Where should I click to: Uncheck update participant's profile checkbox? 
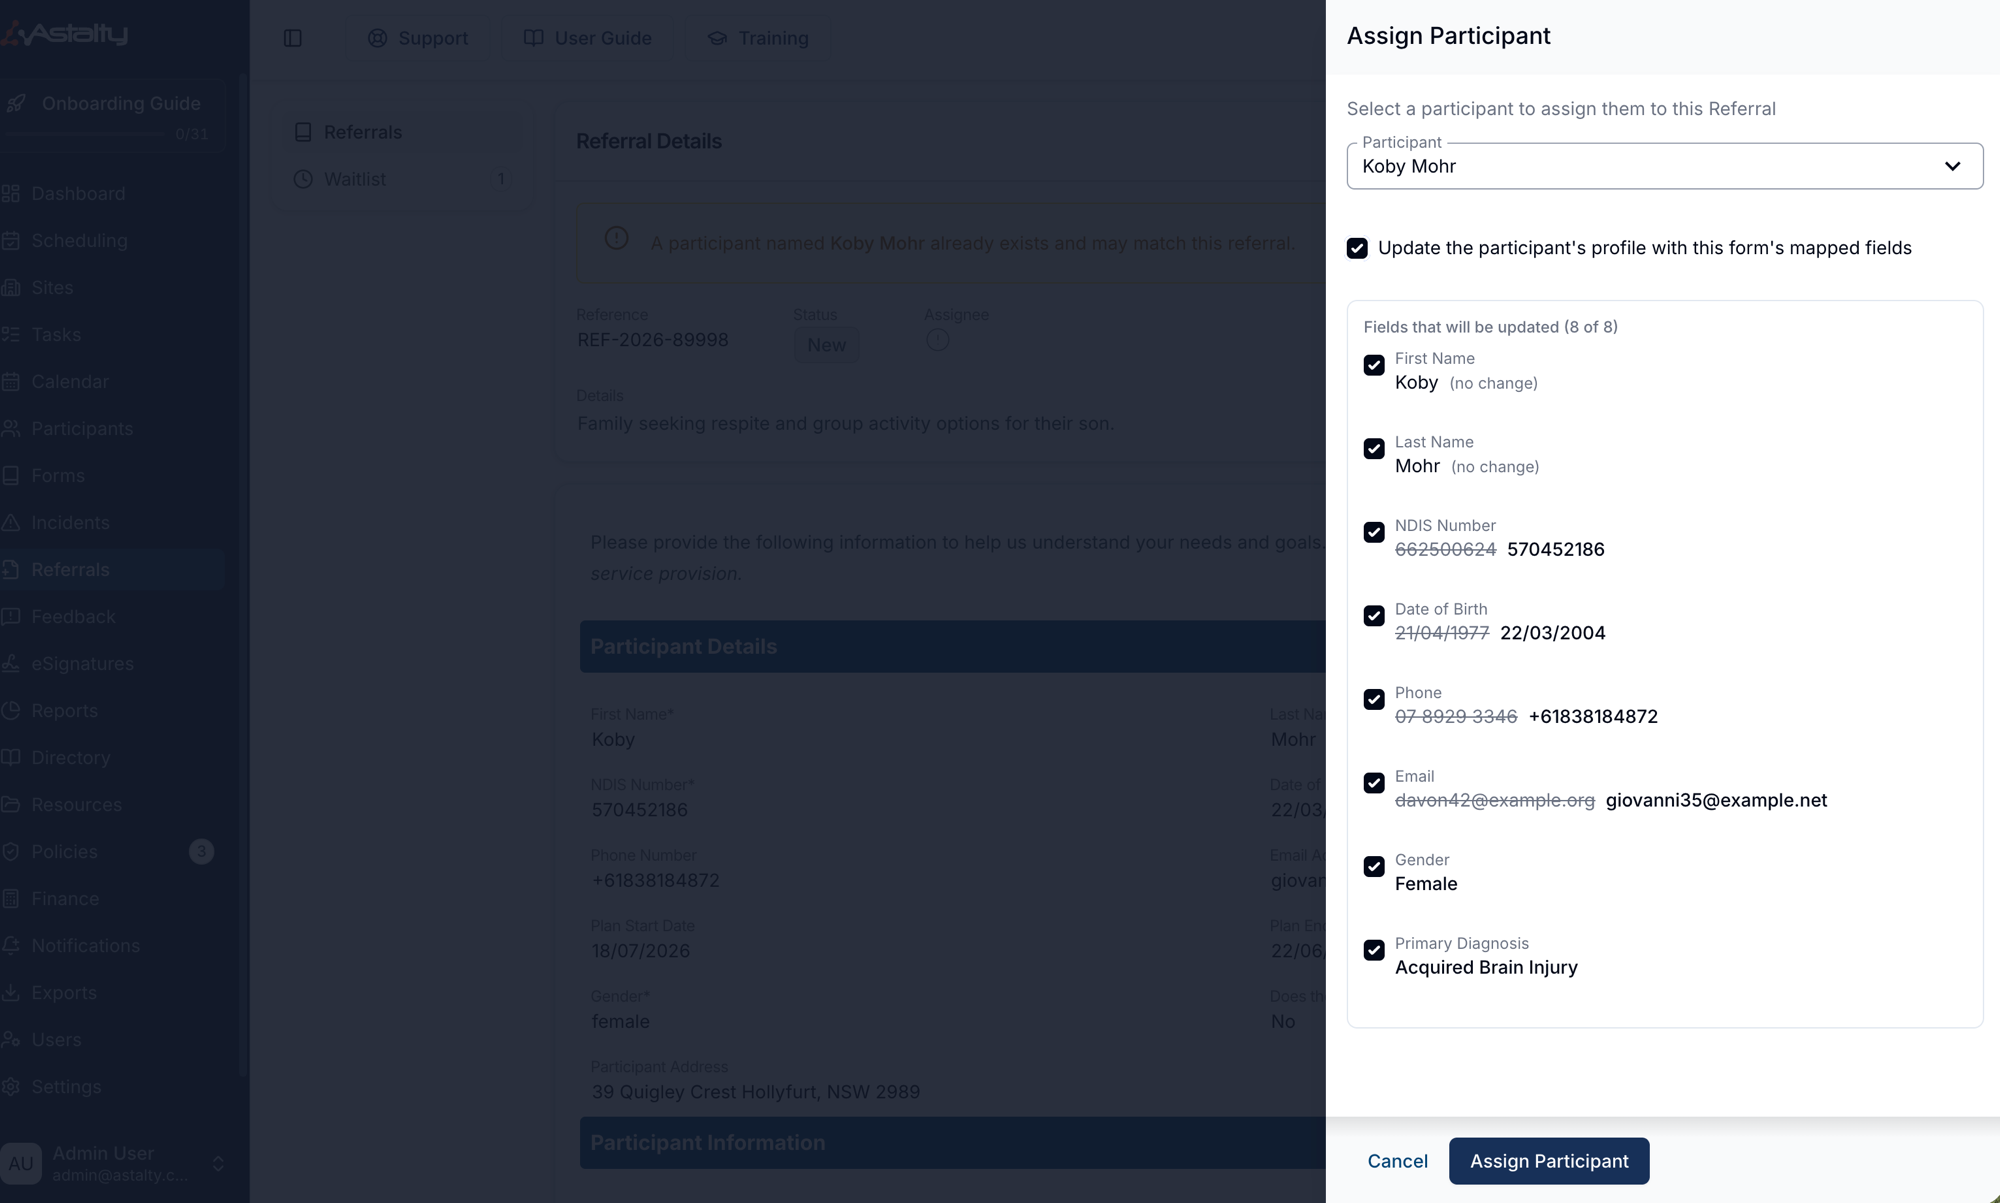click(x=1357, y=248)
